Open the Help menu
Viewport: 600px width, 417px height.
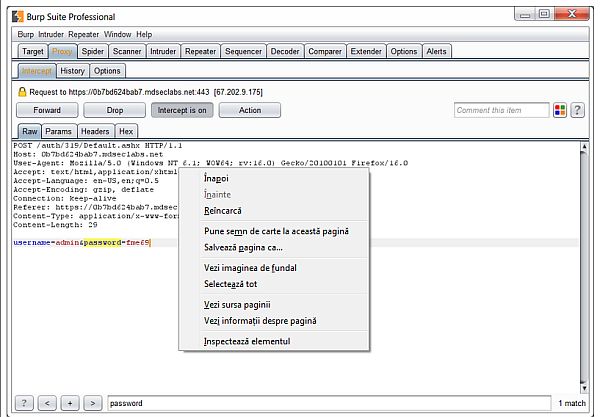(x=144, y=34)
